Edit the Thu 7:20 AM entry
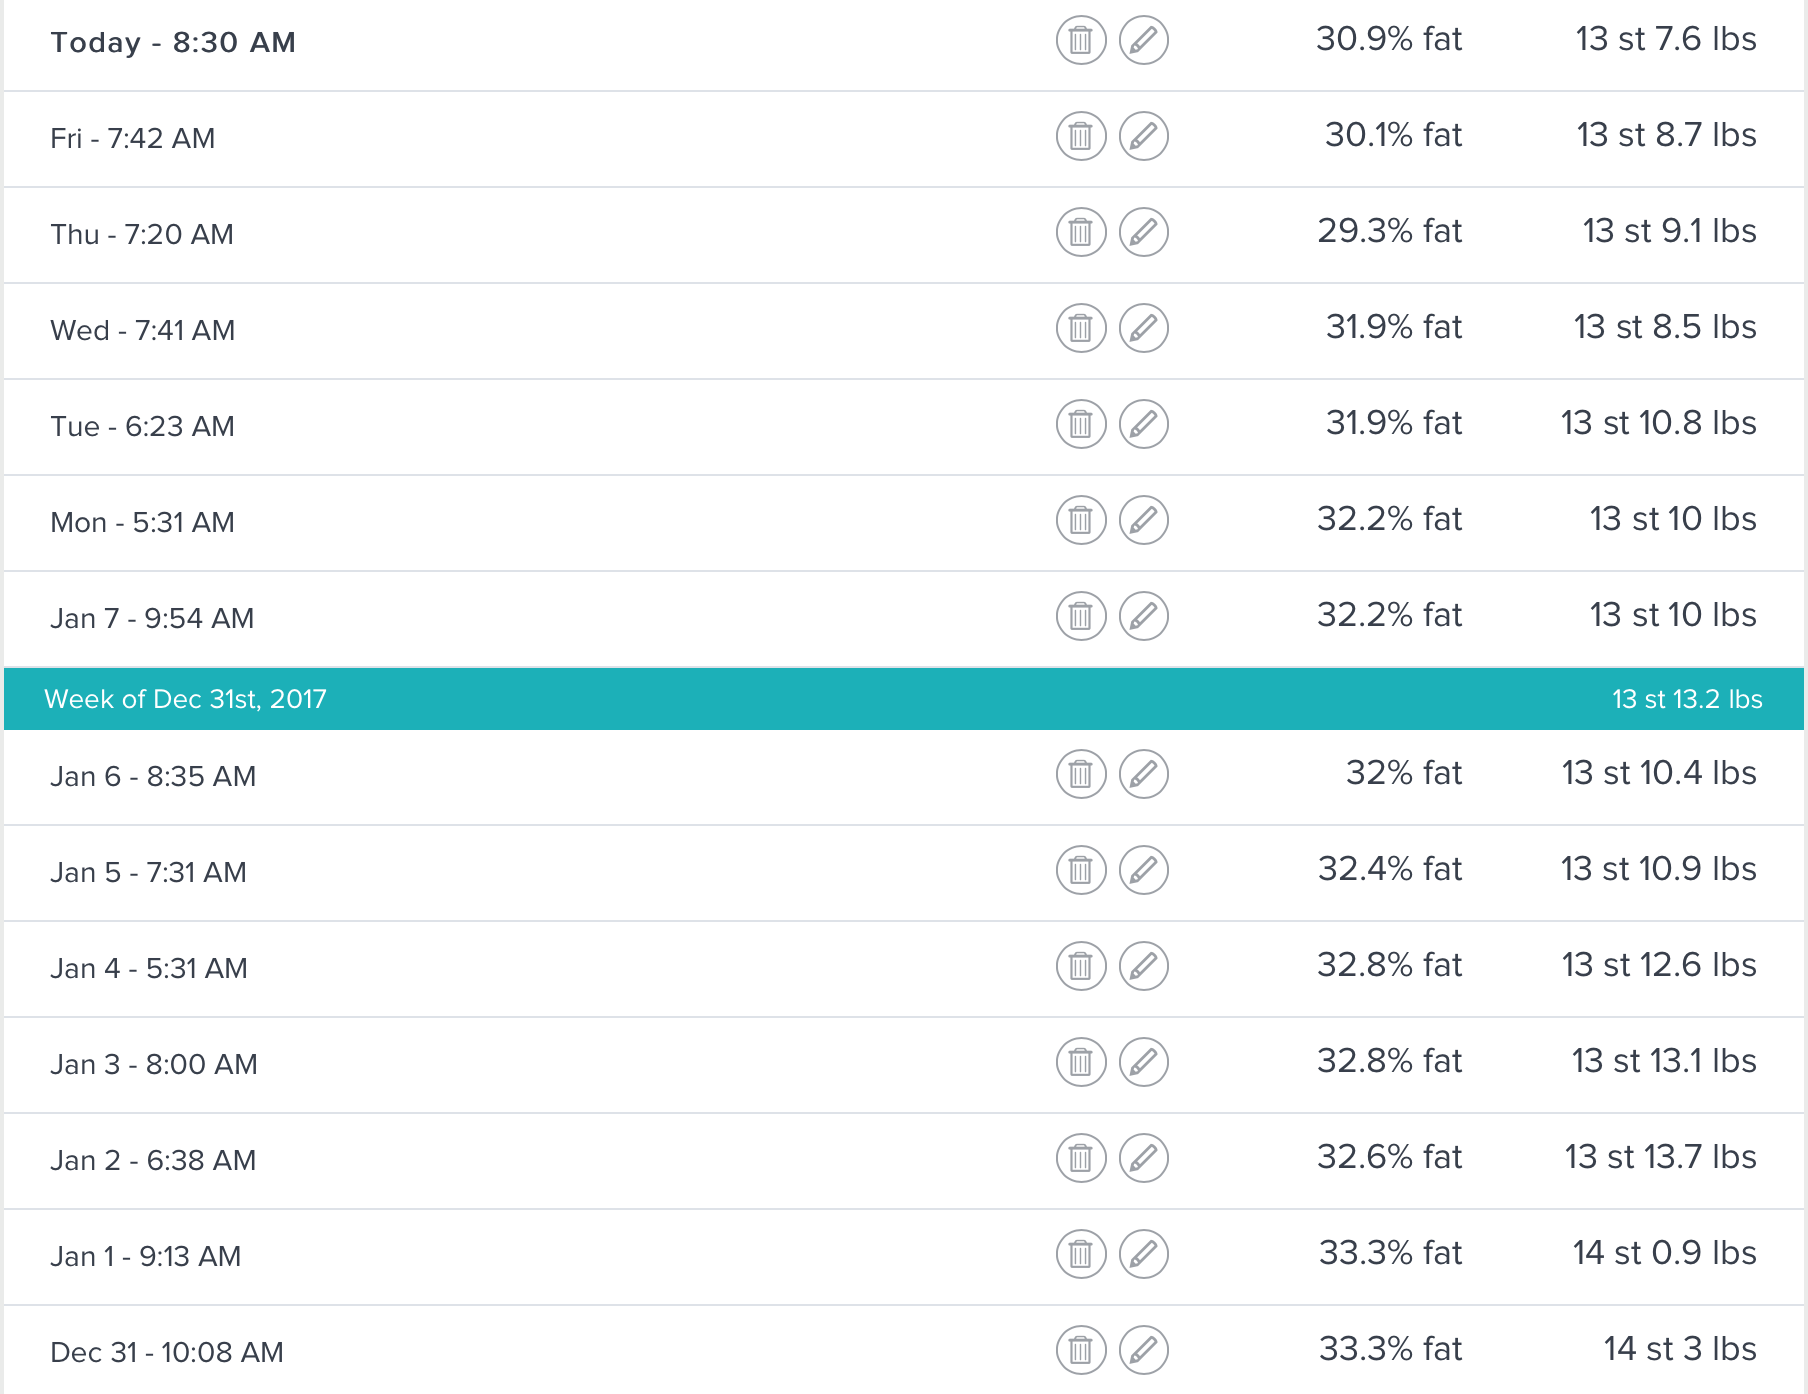This screenshot has height=1394, width=1808. pyautogui.click(x=1143, y=233)
